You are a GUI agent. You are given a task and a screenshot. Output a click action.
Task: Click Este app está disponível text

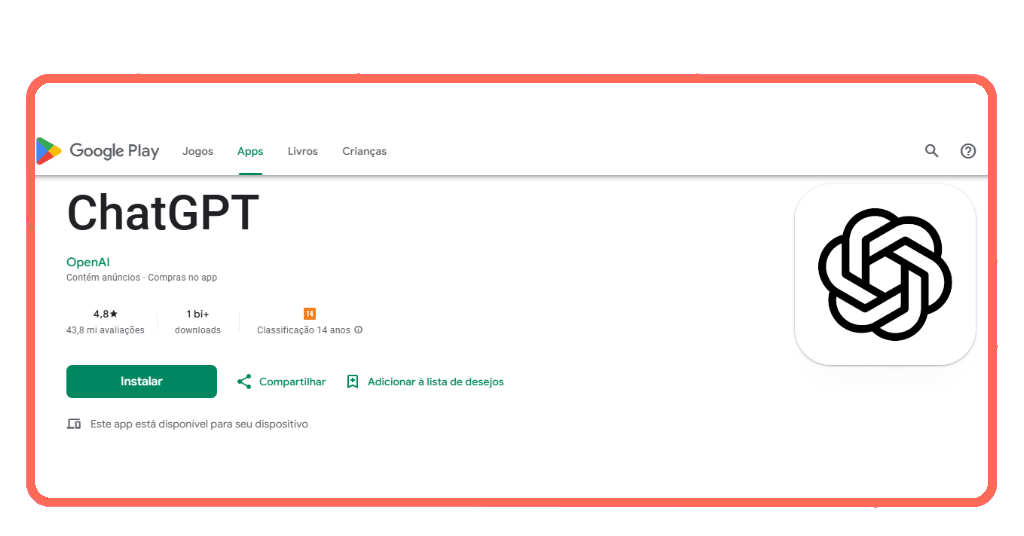click(199, 424)
